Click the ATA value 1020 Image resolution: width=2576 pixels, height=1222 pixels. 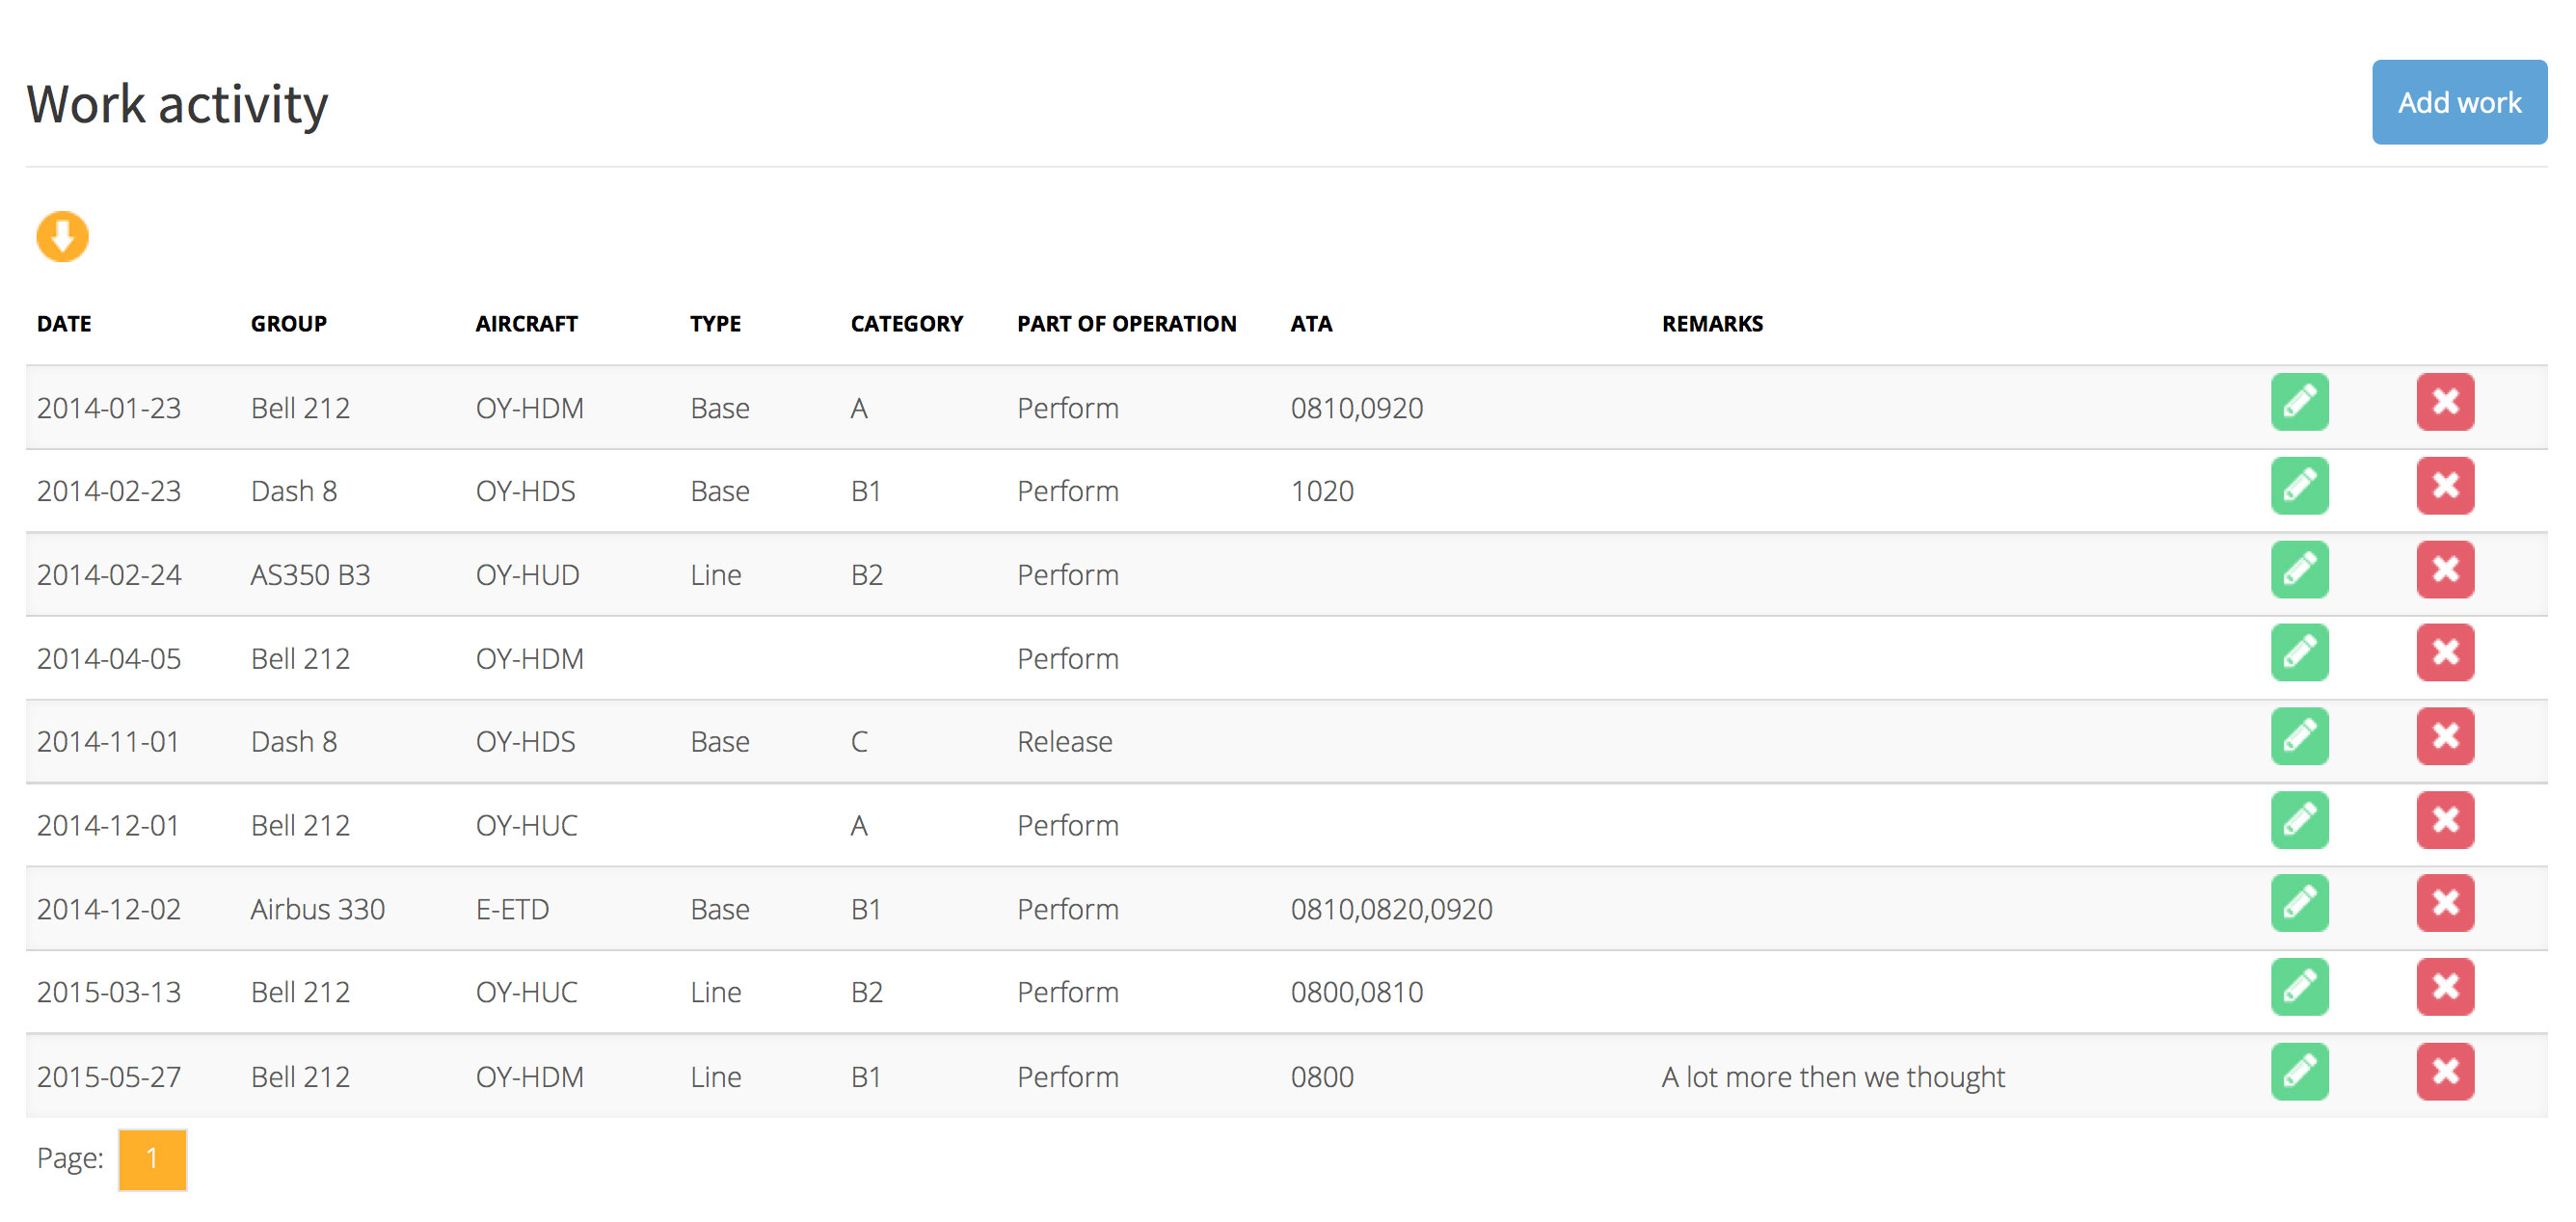click(1322, 491)
